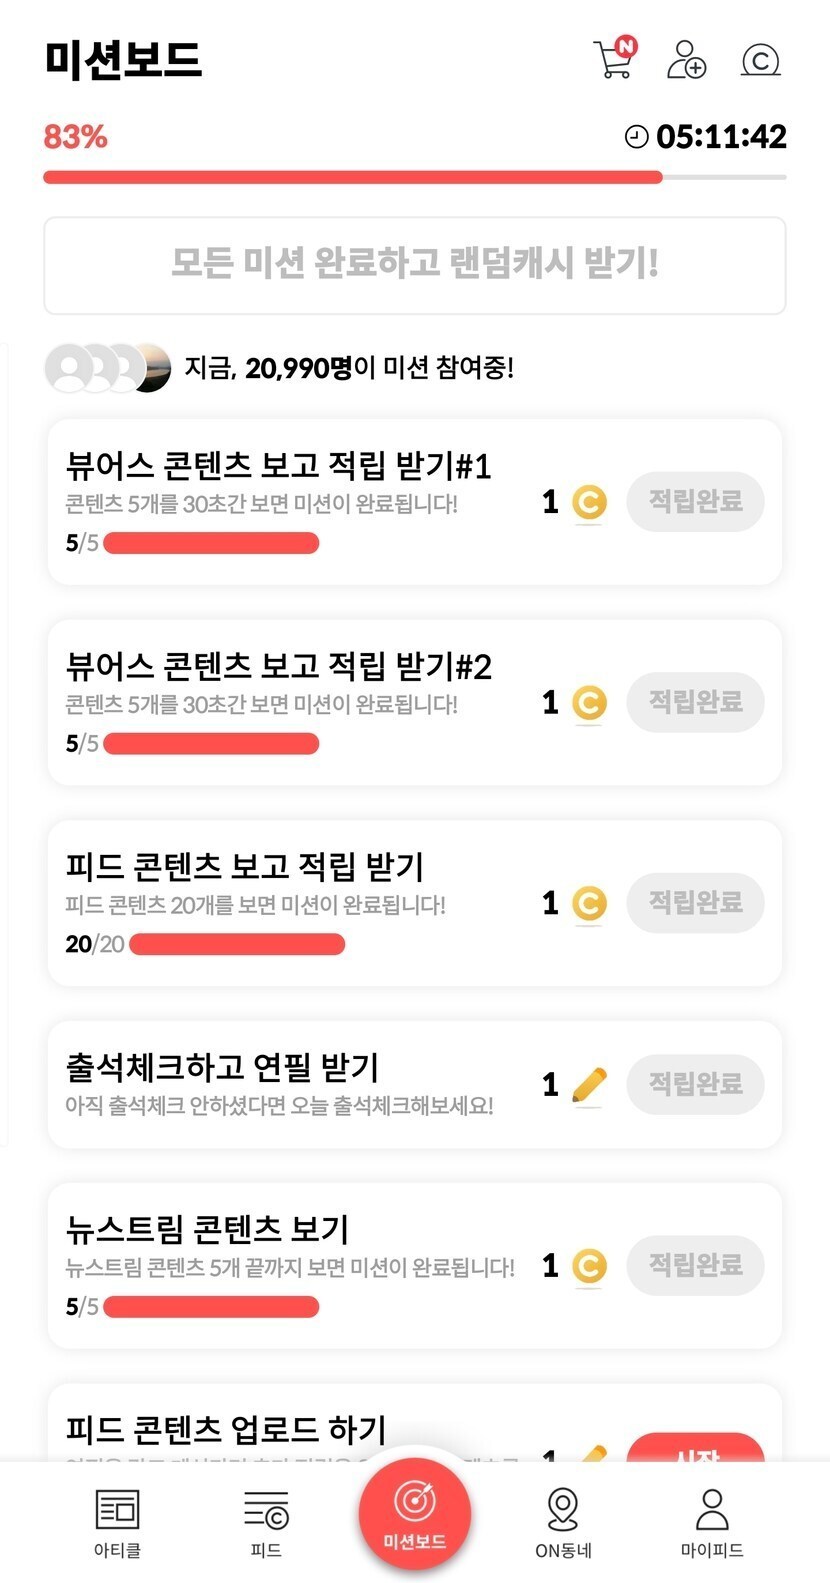Click the overall 83% mission progress bar
Screen dimensions: 830x1583
(414, 178)
